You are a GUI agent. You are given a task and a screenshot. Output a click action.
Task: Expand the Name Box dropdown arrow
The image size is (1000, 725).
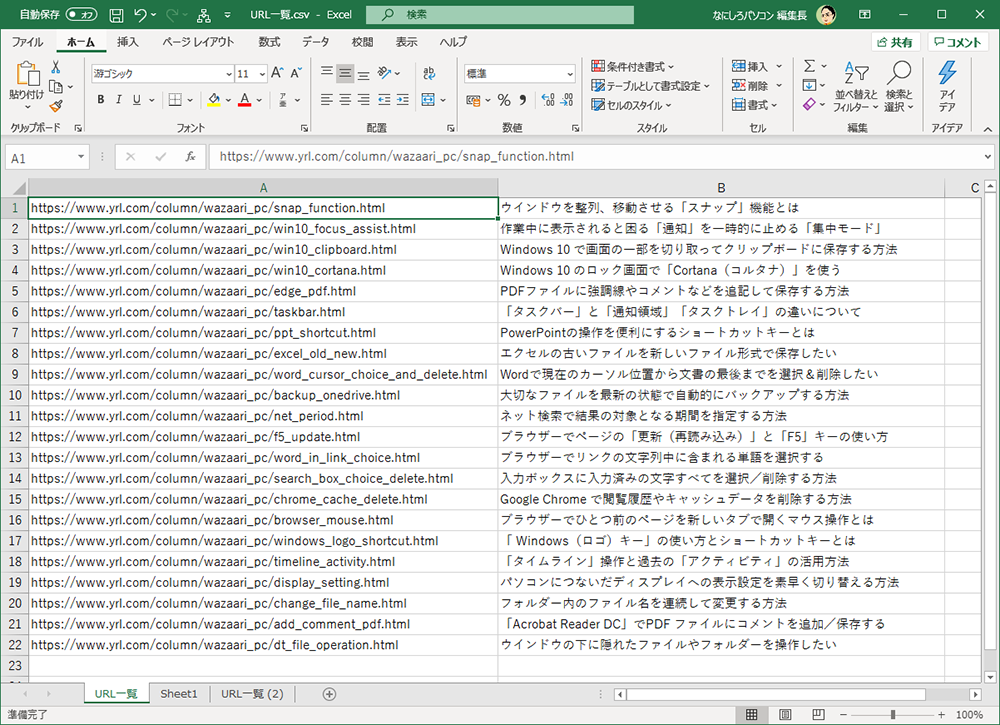pyautogui.click(x=81, y=157)
